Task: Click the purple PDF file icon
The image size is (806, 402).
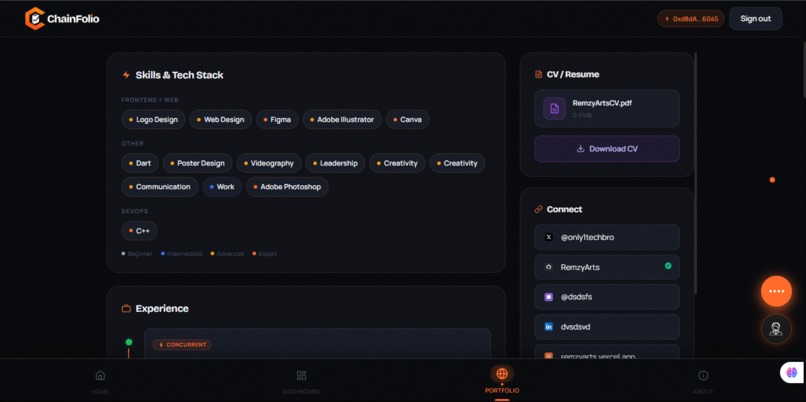Action: (555, 108)
